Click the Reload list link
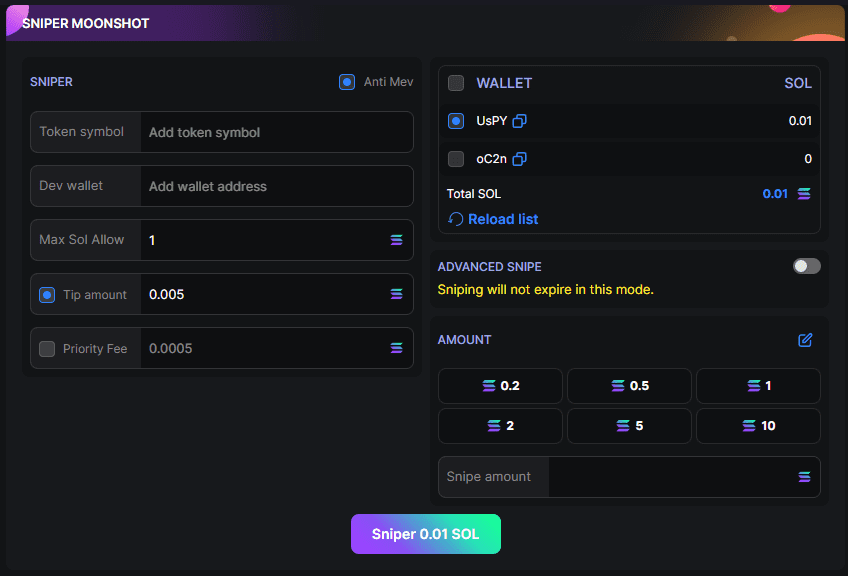The width and height of the screenshot is (848, 576). 502,219
